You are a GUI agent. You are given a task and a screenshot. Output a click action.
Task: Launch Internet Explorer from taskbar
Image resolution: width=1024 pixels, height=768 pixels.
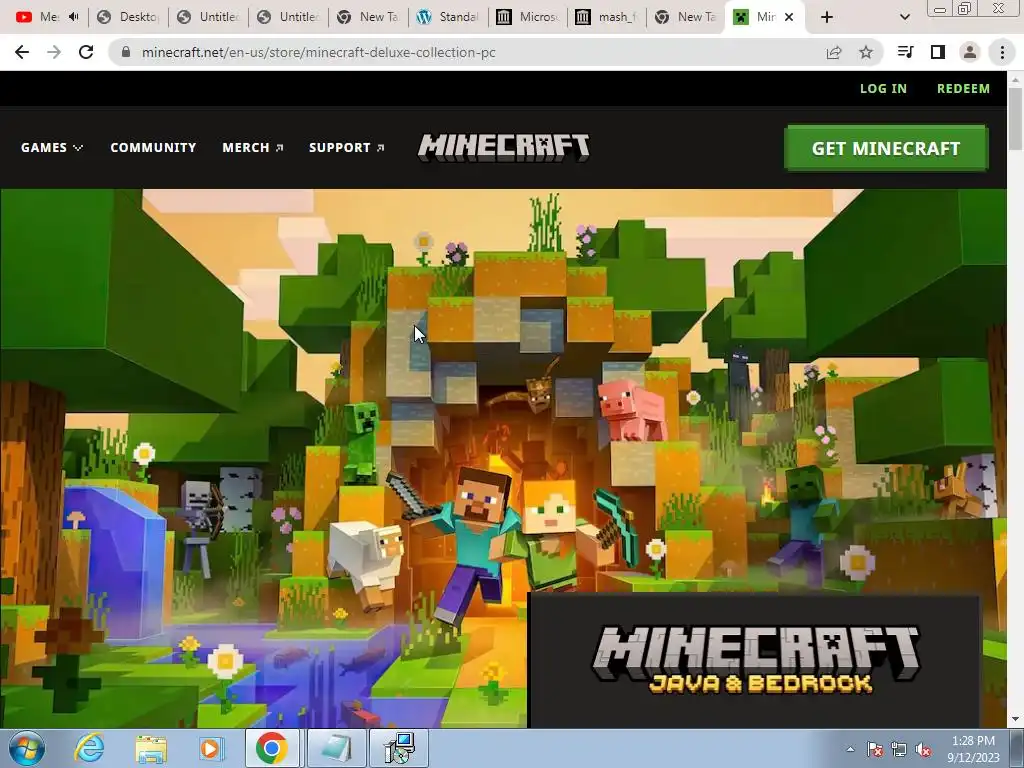coord(89,748)
